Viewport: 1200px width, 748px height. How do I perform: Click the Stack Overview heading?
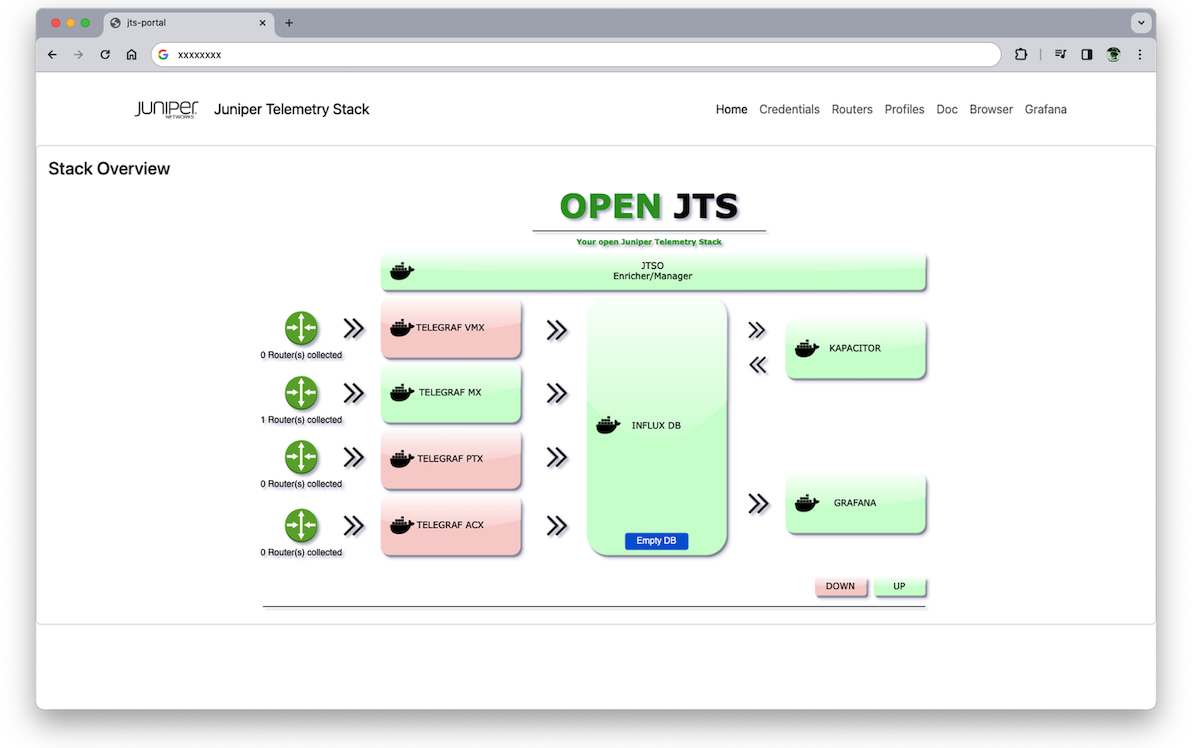pos(109,169)
